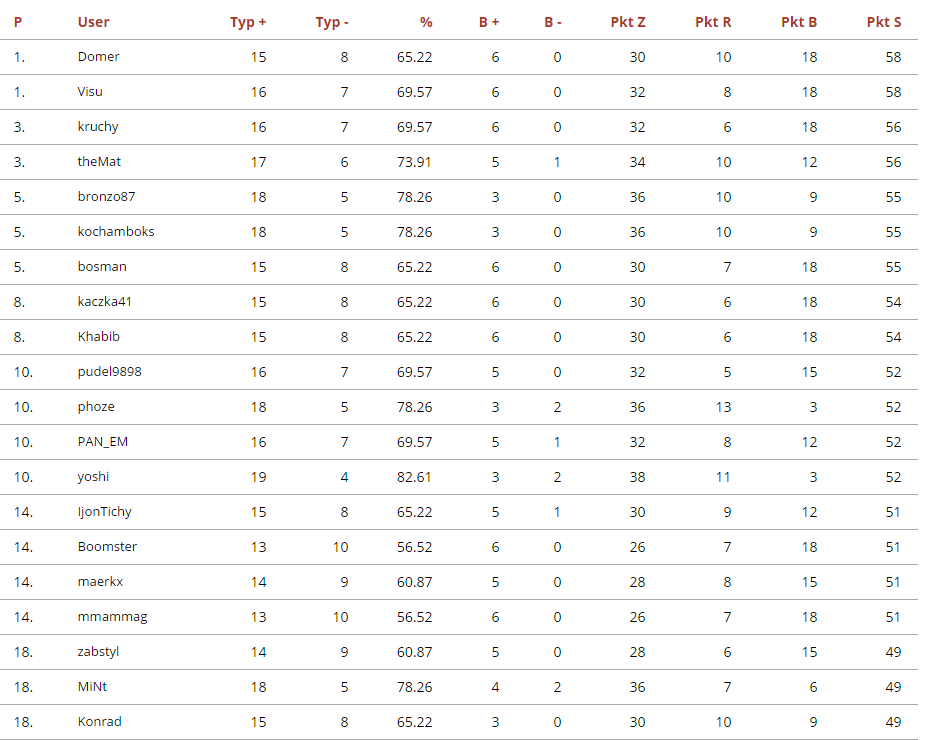This screenshot has width=925, height=740.
Task: Select user IjonTichy in the table
Action: point(104,512)
